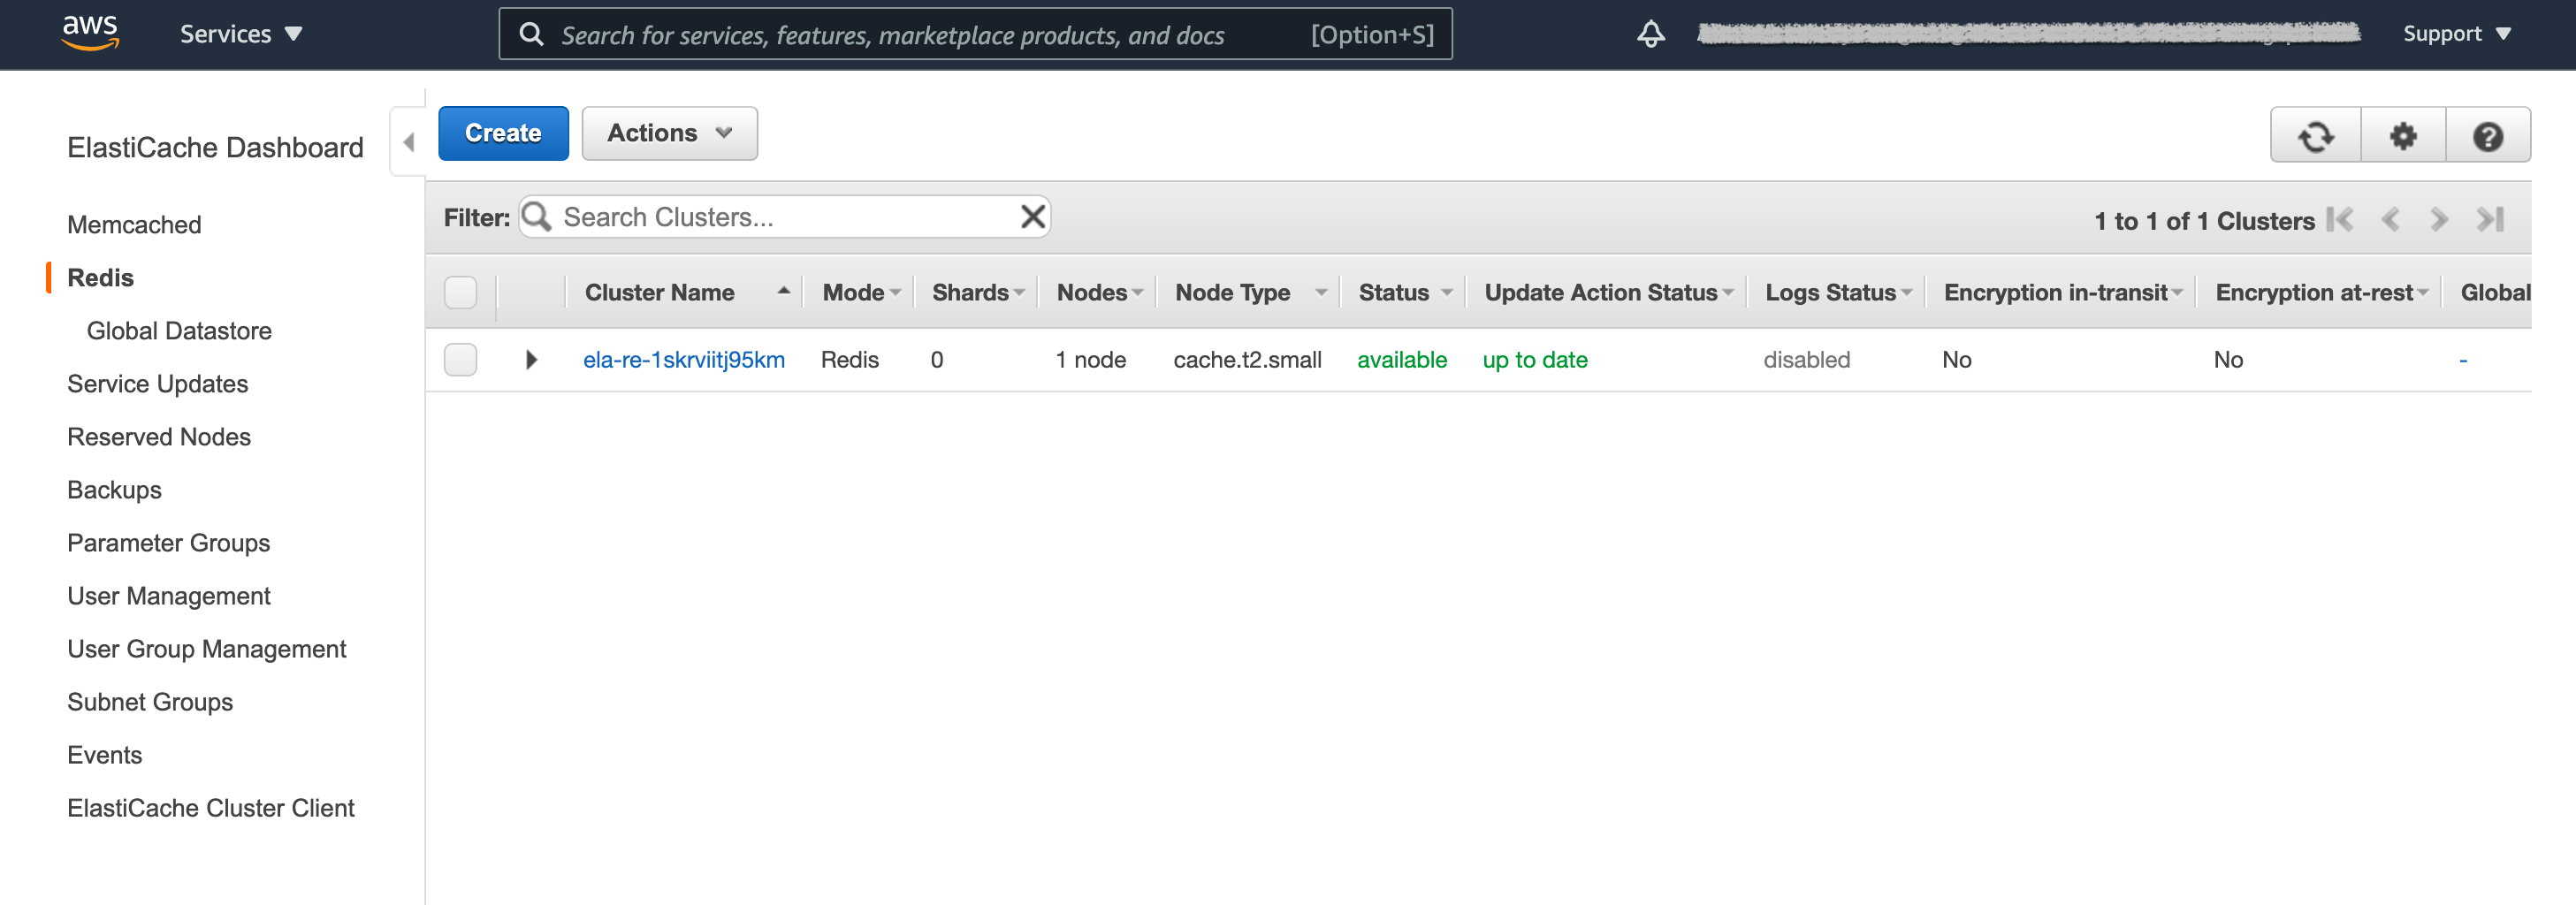2576x905 pixels.
Task: Open the Mode column filter dropdown
Action: (x=895, y=293)
